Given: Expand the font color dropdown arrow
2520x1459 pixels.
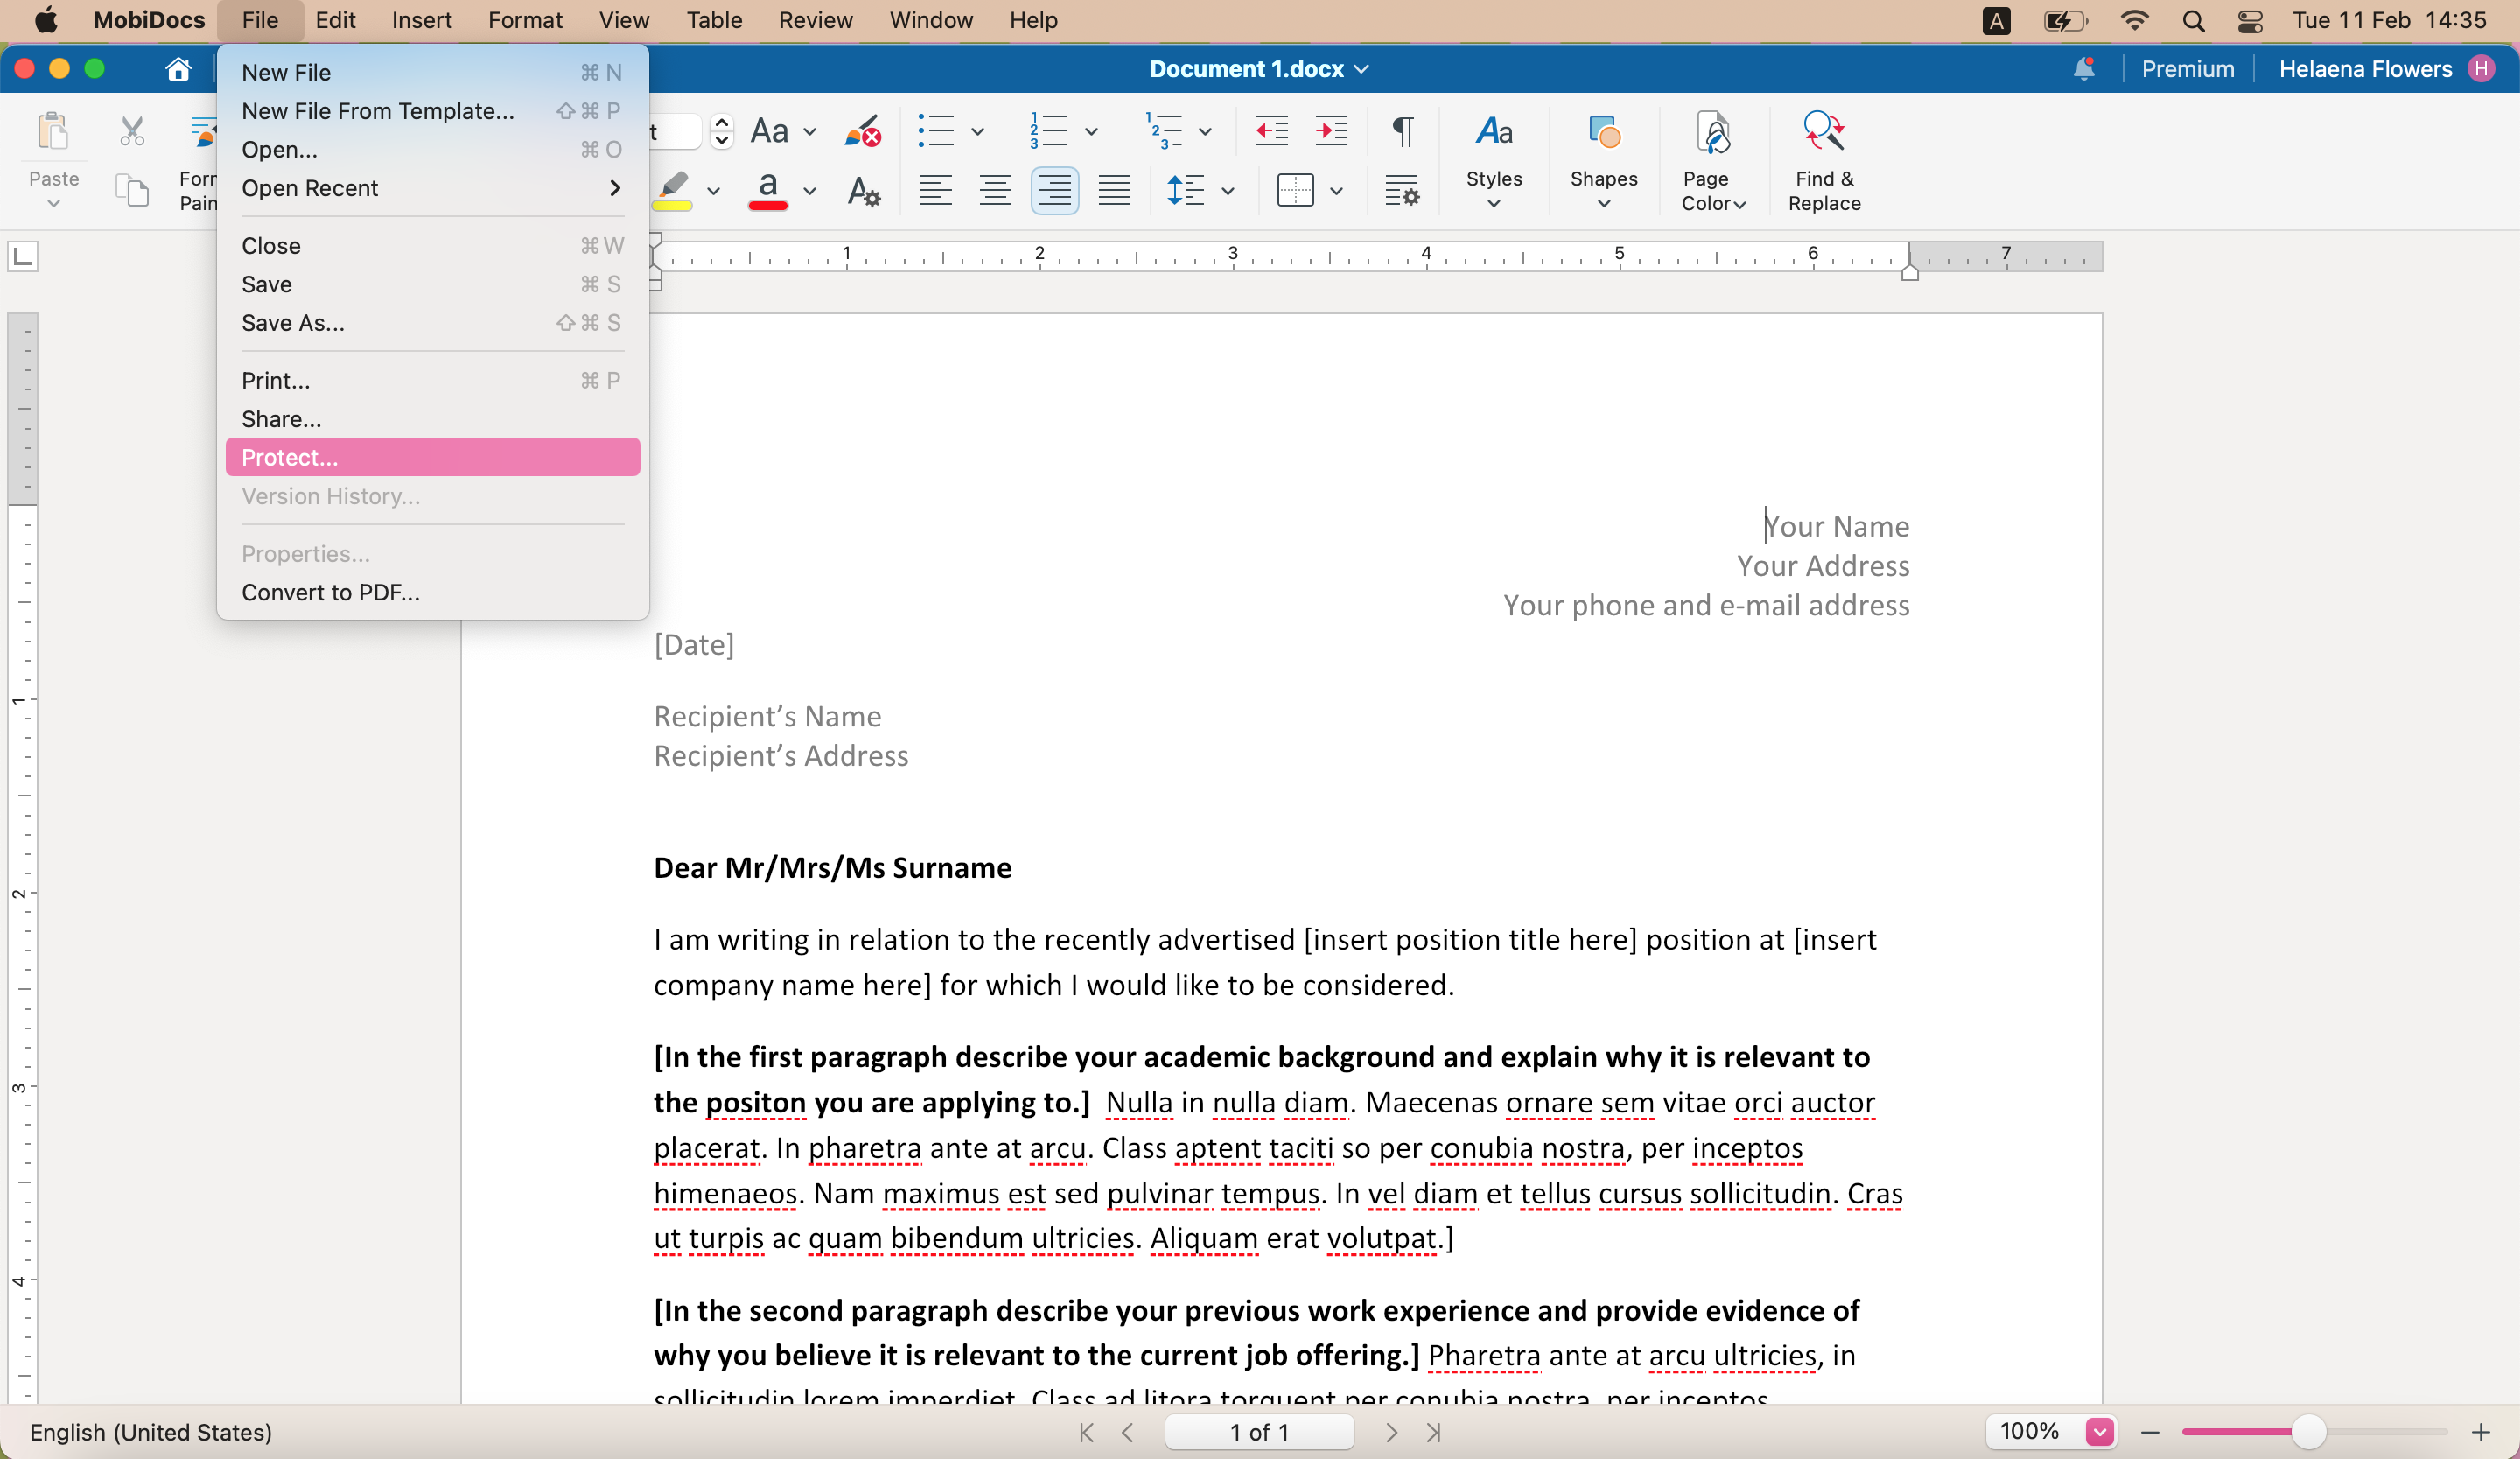Looking at the screenshot, I should click(809, 191).
